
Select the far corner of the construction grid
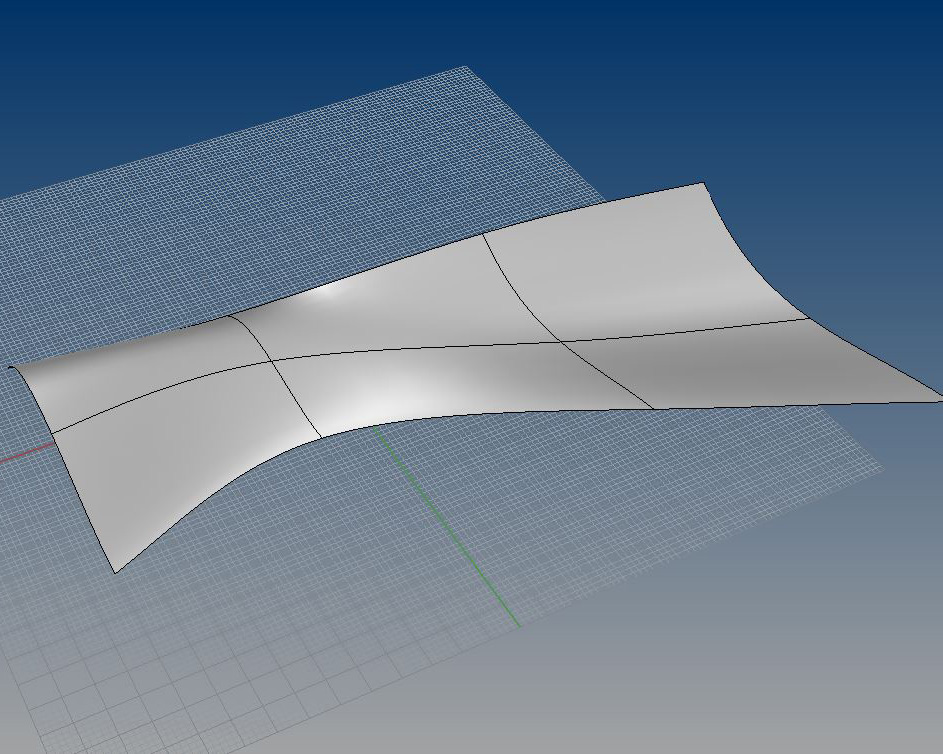[x=465, y=67]
